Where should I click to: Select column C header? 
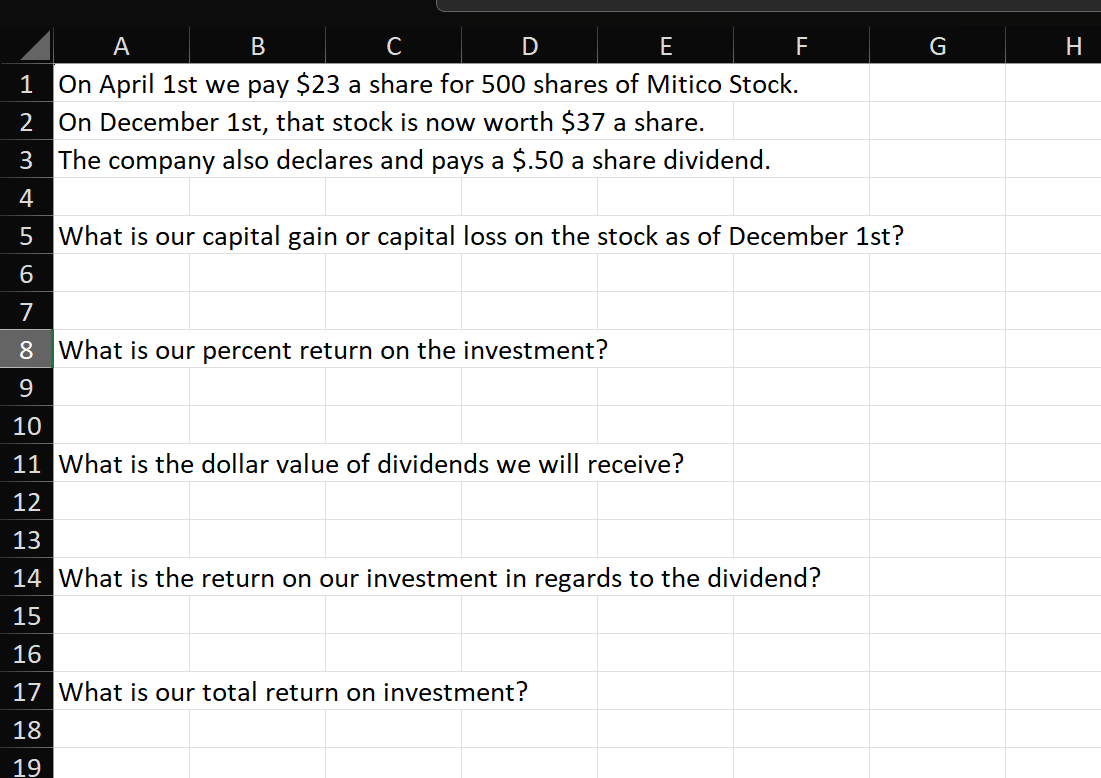tap(393, 46)
